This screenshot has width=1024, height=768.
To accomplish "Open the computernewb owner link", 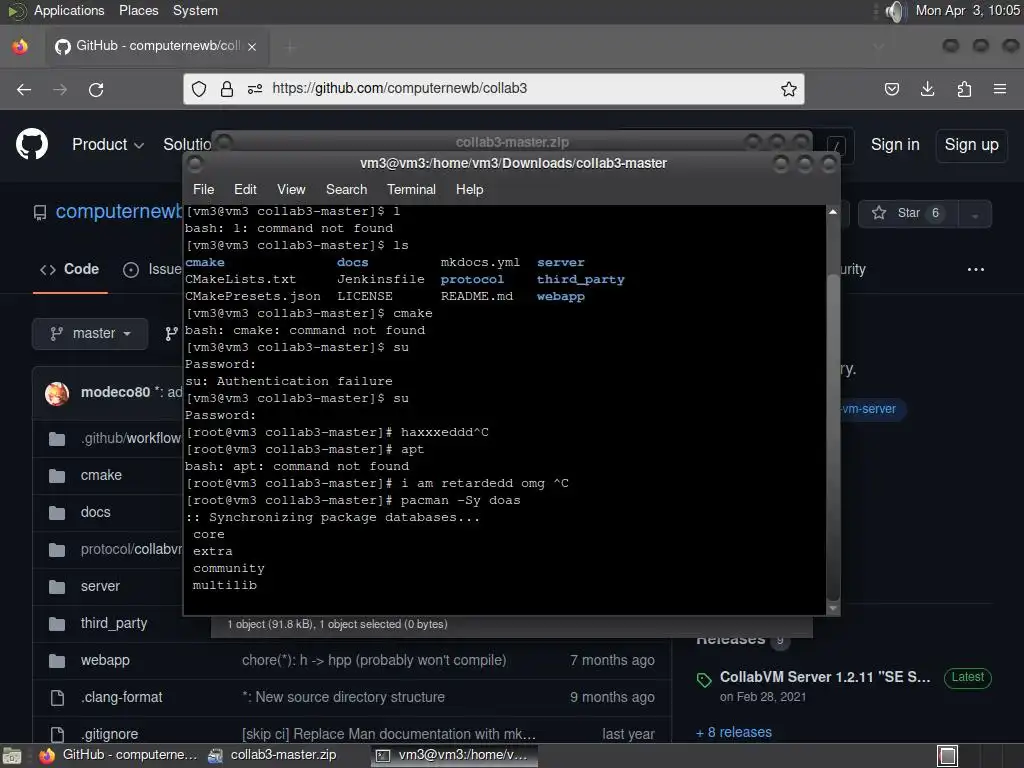I will [x=119, y=212].
